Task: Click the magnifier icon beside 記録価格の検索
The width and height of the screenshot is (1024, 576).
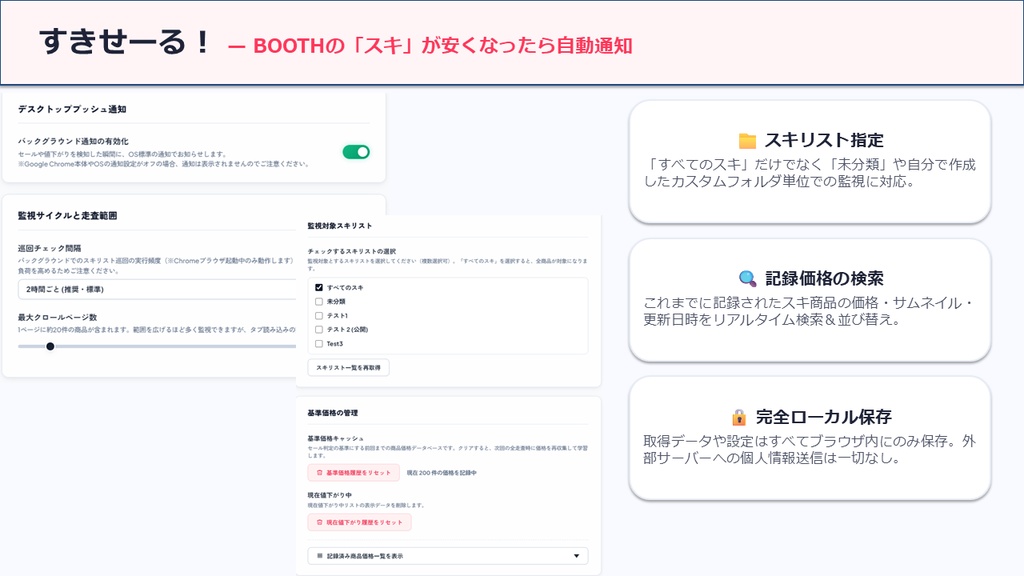Action: [x=747, y=279]
